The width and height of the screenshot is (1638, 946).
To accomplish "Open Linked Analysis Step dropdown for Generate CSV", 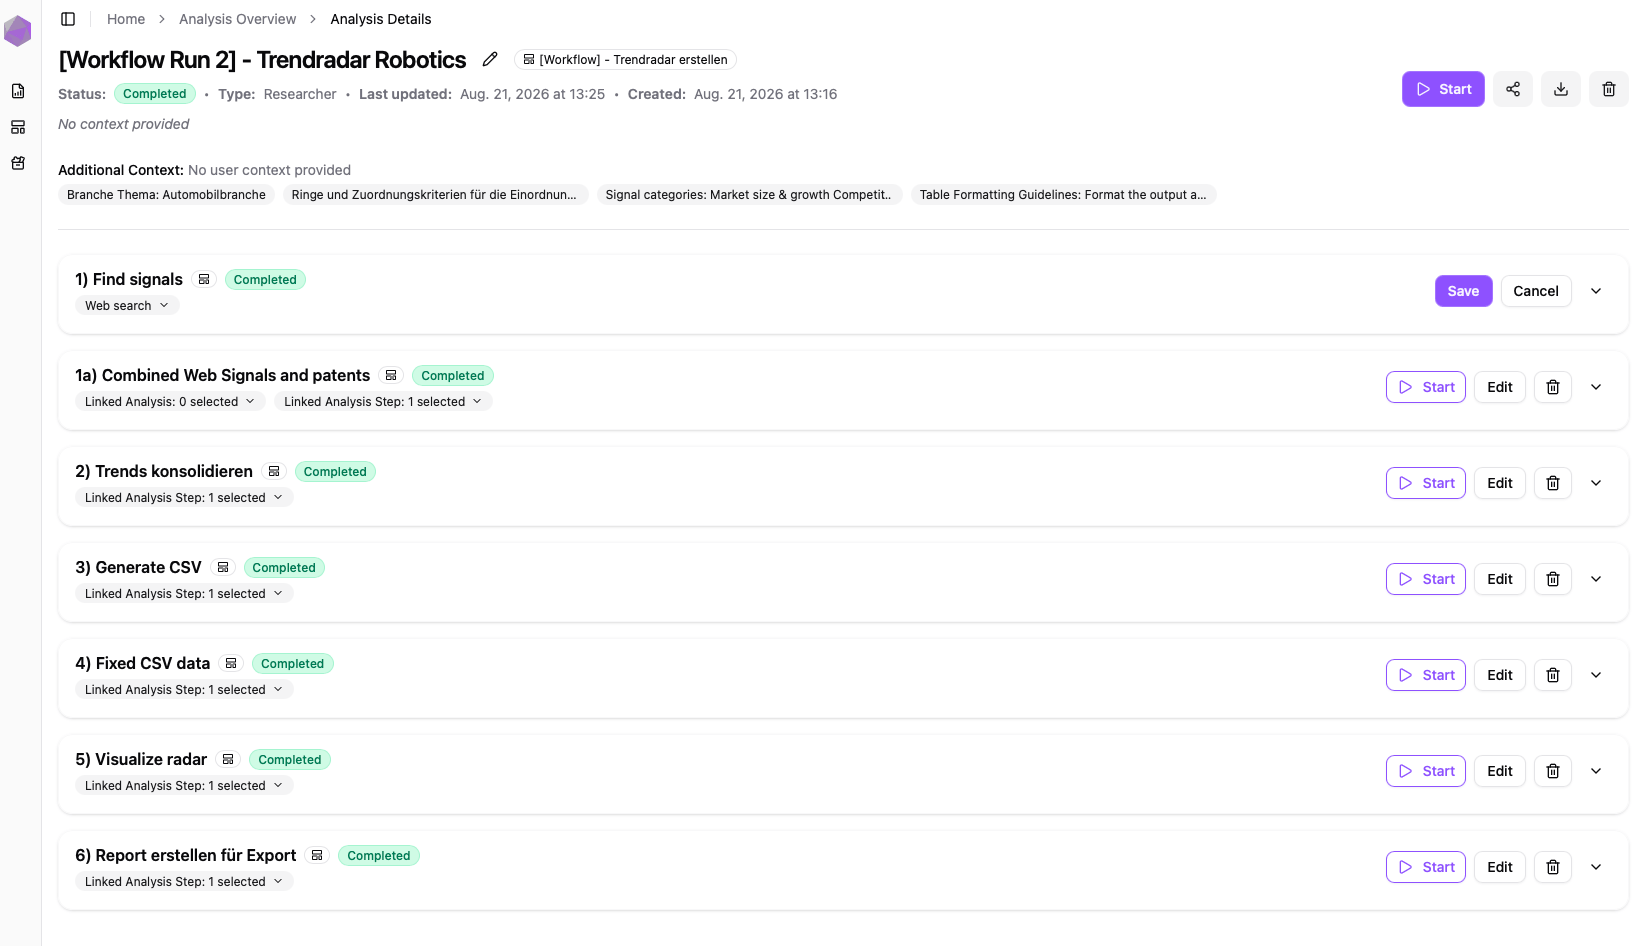I will point(184,594).
